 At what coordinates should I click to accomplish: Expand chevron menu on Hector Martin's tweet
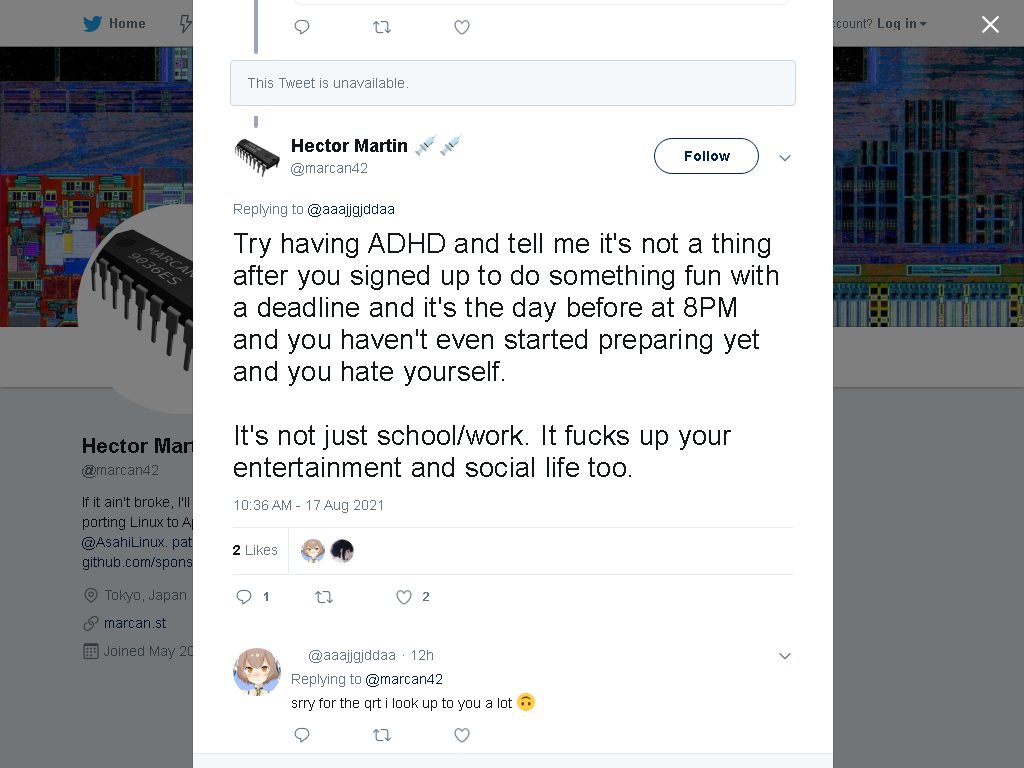785,157
